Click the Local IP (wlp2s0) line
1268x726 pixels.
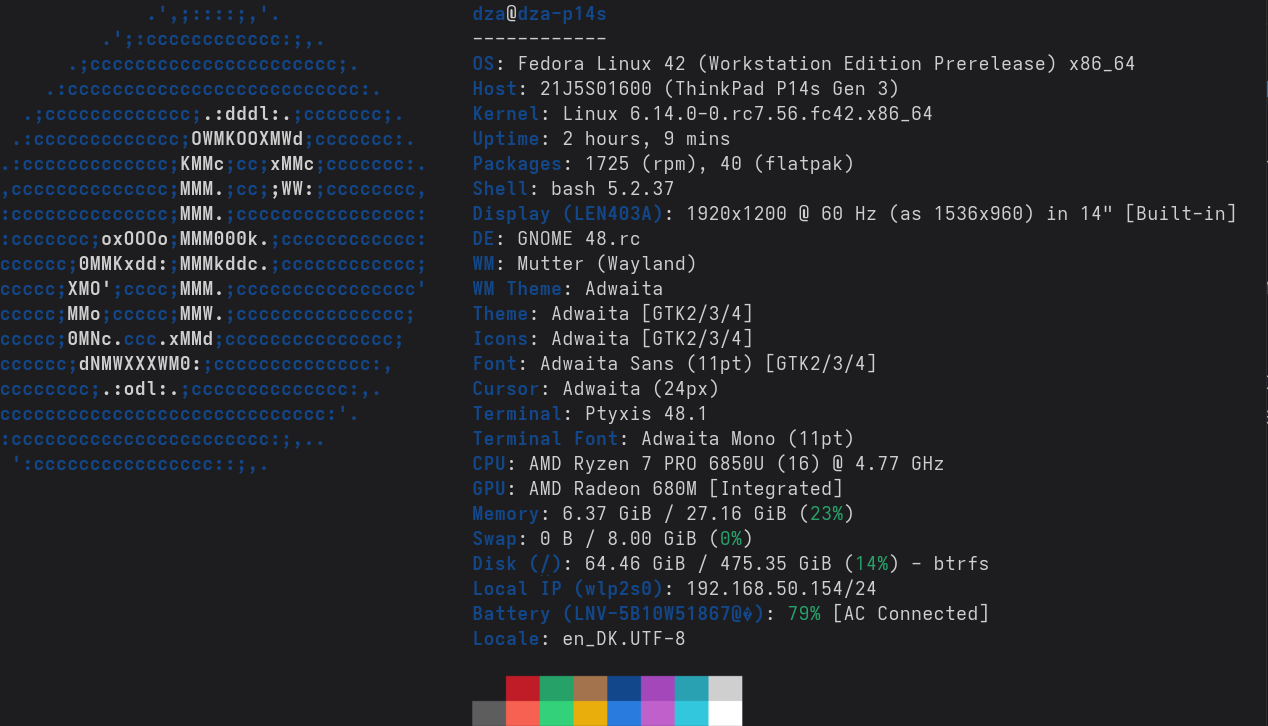point(675,589)
